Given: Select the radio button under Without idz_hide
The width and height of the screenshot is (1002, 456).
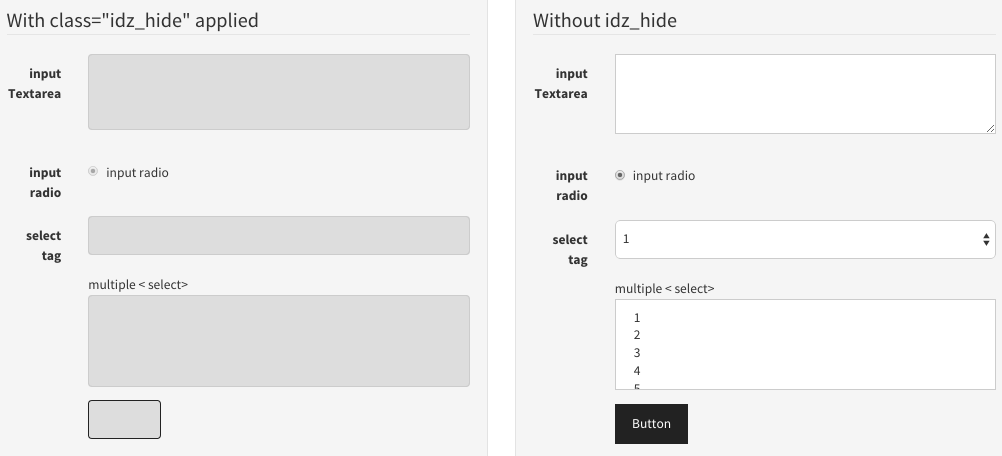Looking at the screenshot, I should coord(620,176).
